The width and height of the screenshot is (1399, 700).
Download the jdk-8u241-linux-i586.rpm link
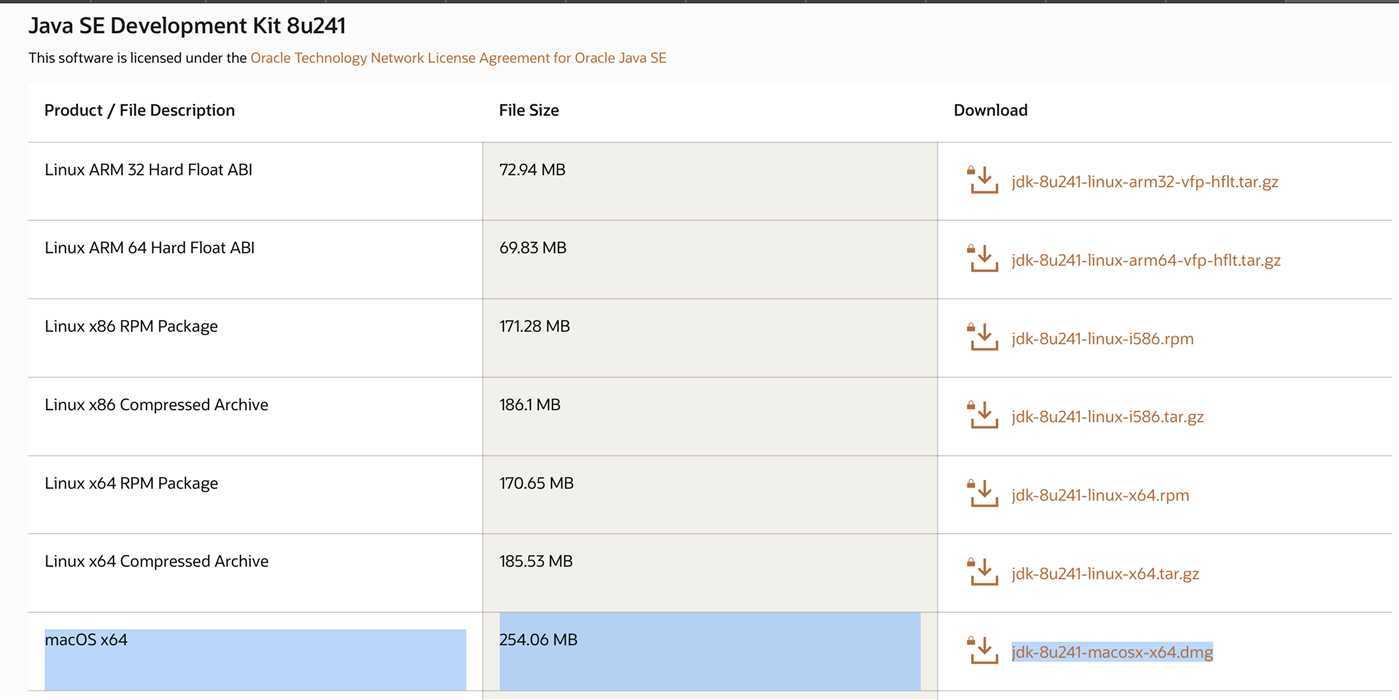tap(1103, 339)
